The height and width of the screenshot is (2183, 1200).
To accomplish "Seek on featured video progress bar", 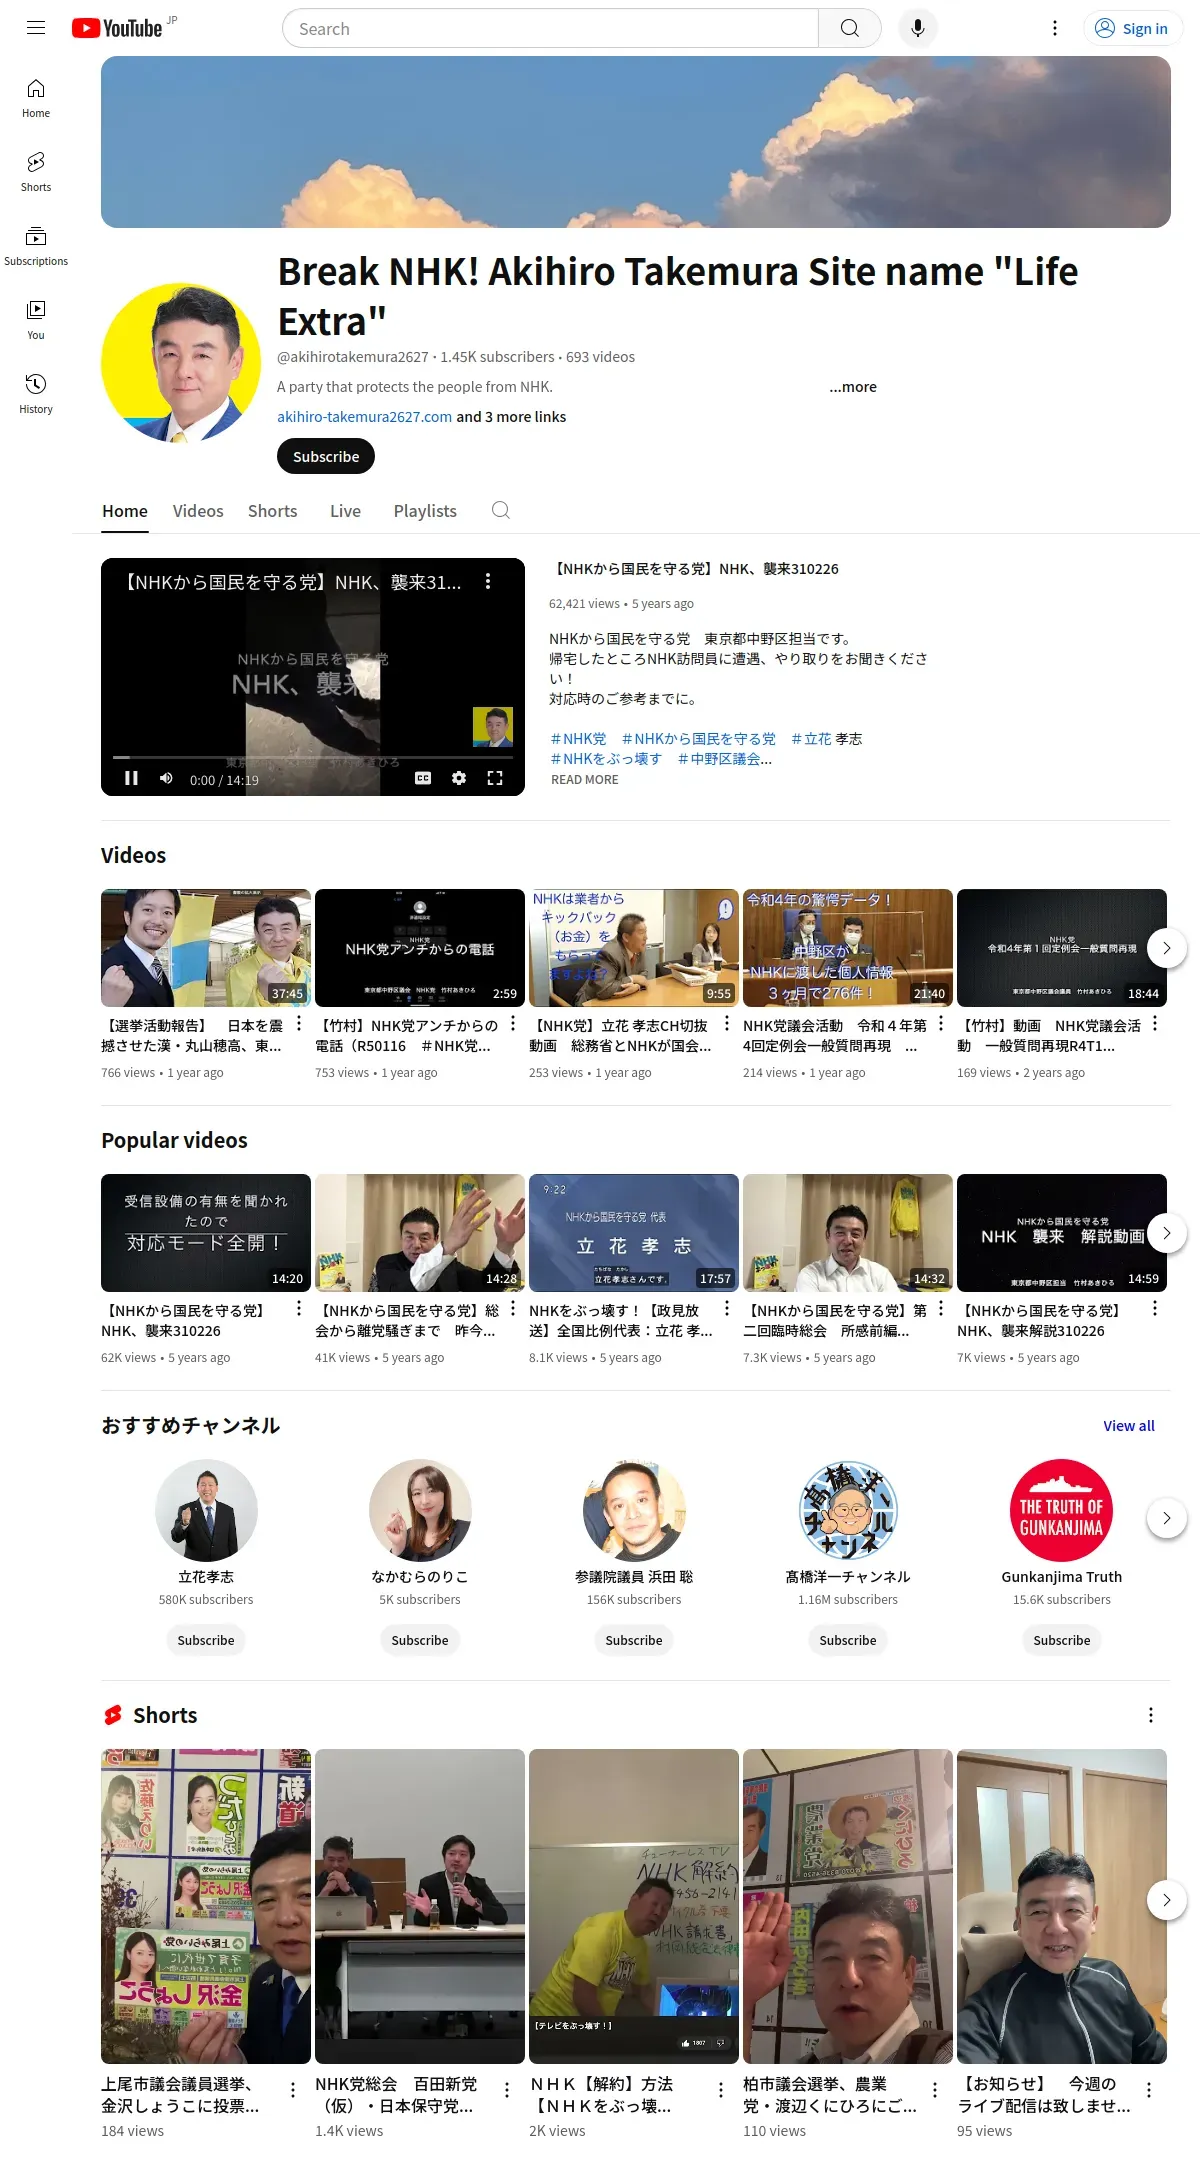I will (313, 757).
